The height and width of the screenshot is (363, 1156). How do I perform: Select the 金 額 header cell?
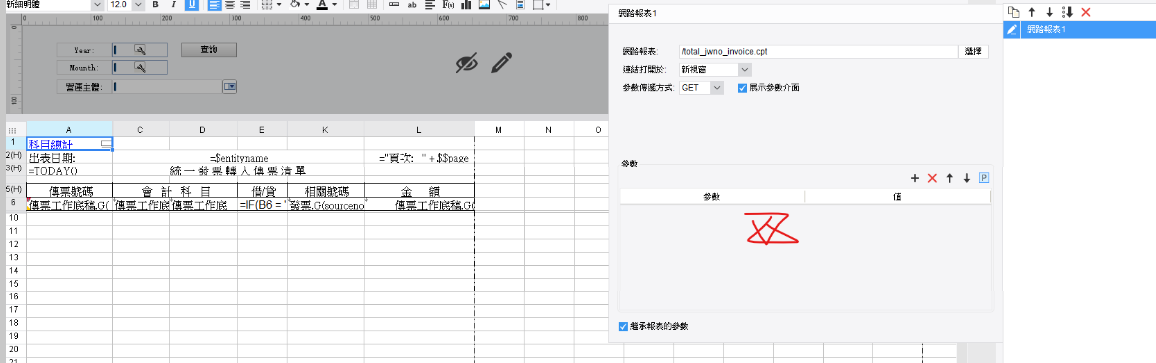[419, 190]
